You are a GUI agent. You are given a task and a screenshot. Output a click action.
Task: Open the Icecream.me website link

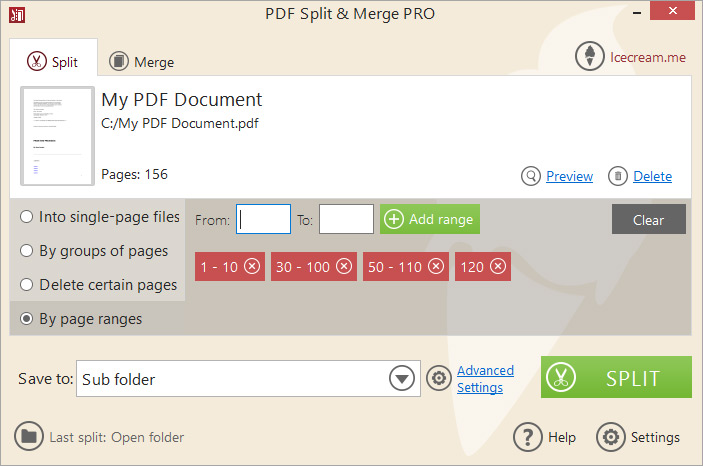pos(647,57)
